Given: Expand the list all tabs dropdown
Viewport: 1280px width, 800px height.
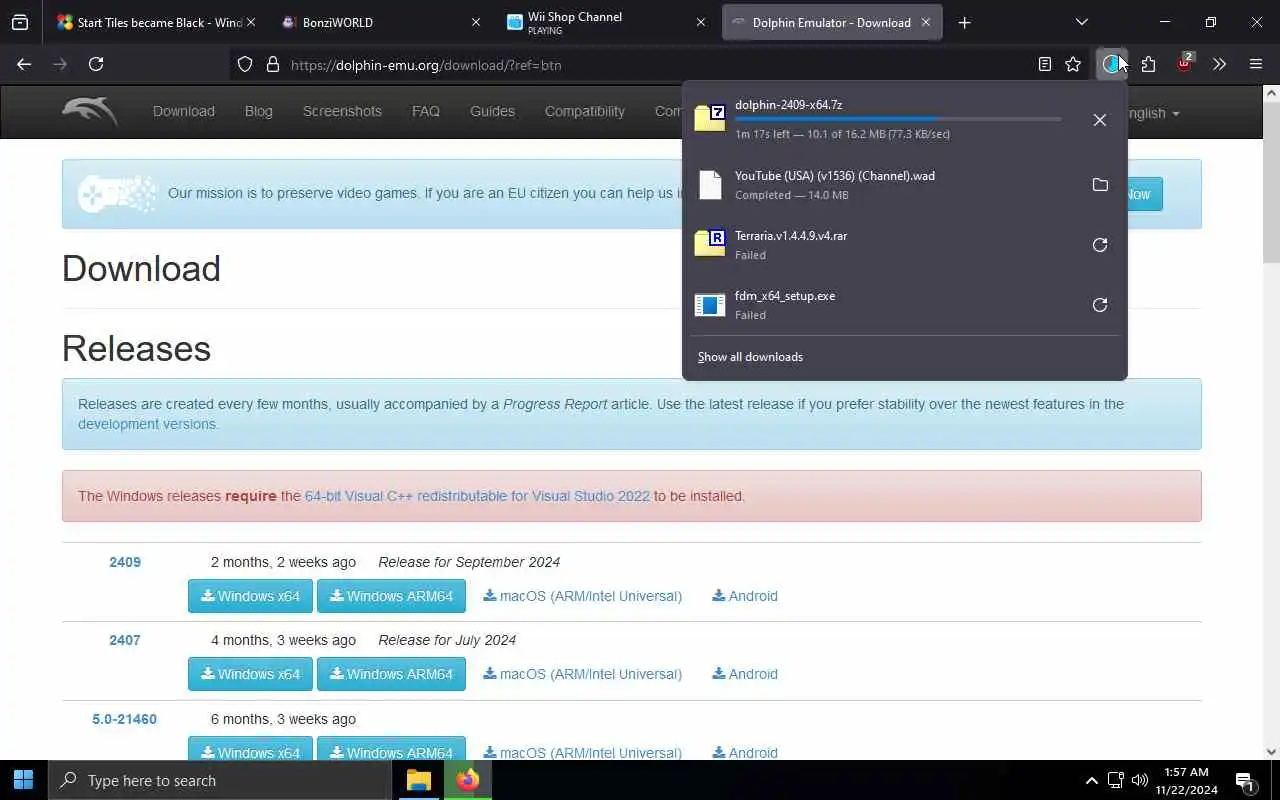Looking at the screenshot, I should point(1081,22).
